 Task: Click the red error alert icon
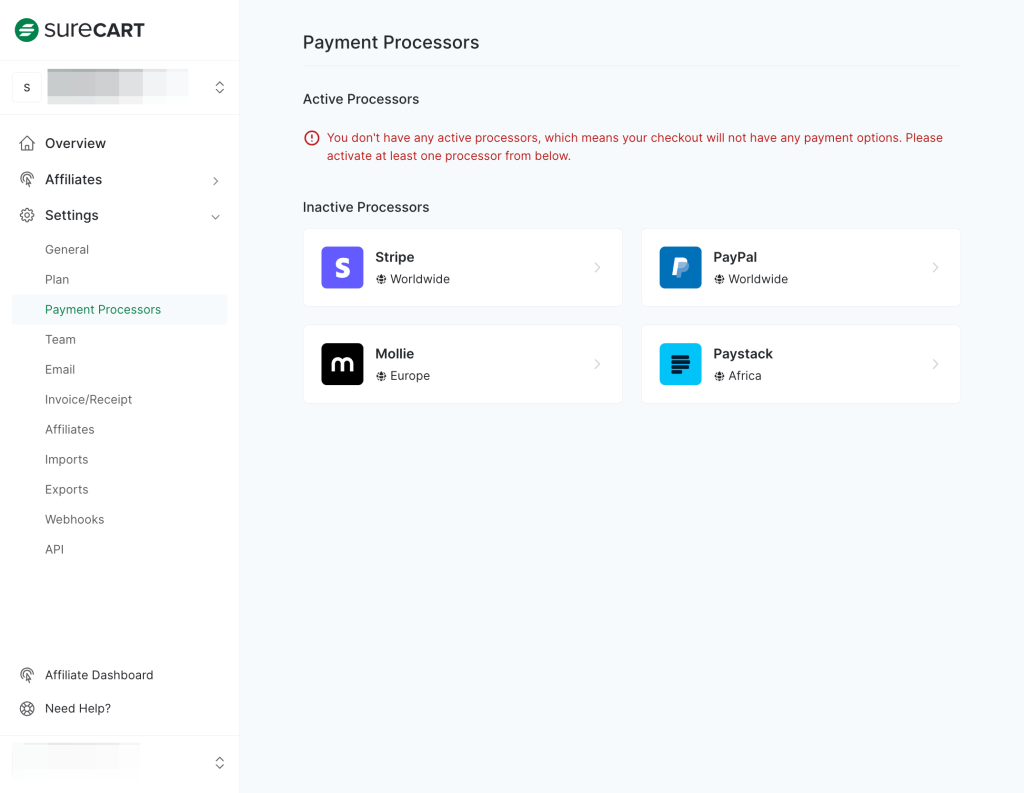tap(311, 137)
